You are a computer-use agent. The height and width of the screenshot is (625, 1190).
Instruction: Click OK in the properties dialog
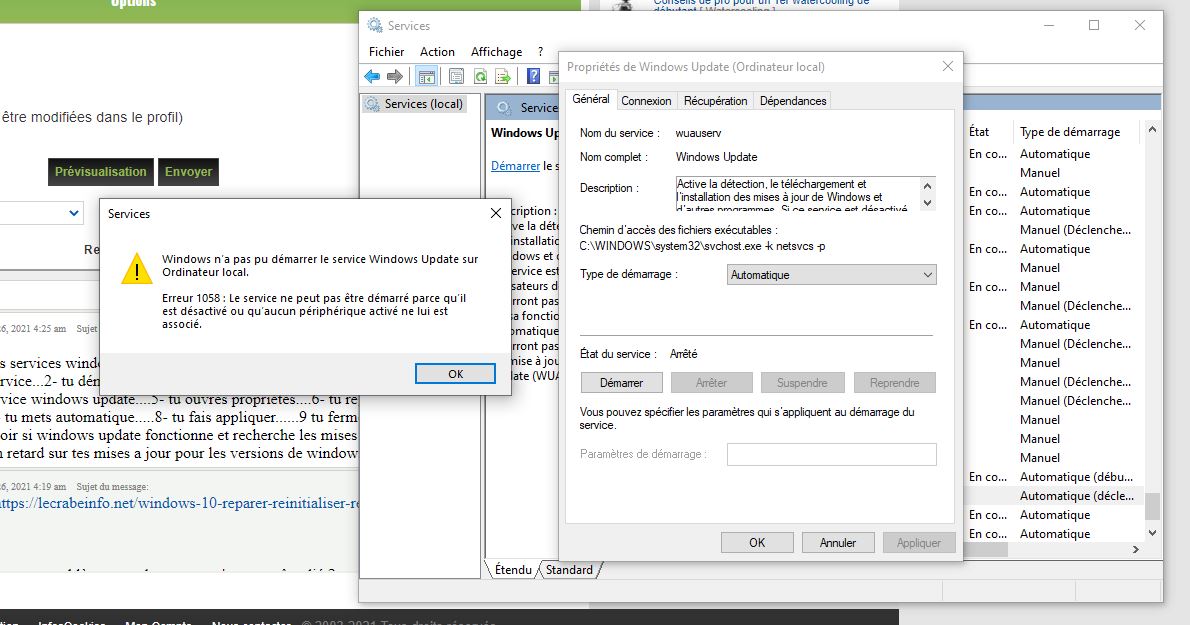[757, 543]
